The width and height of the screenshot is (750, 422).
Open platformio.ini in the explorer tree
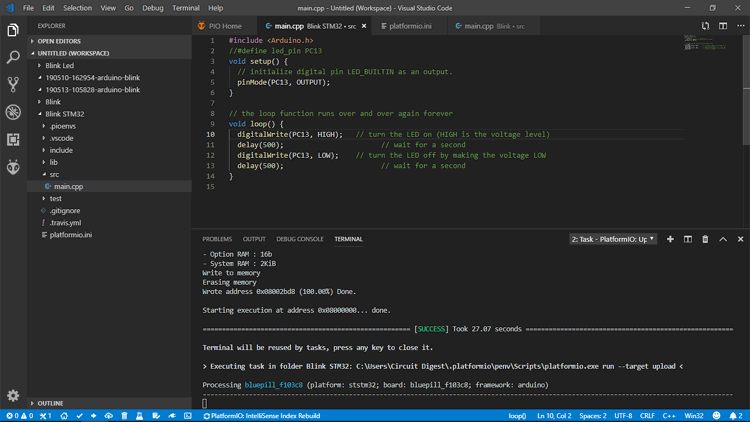click(x=110, y=235)
